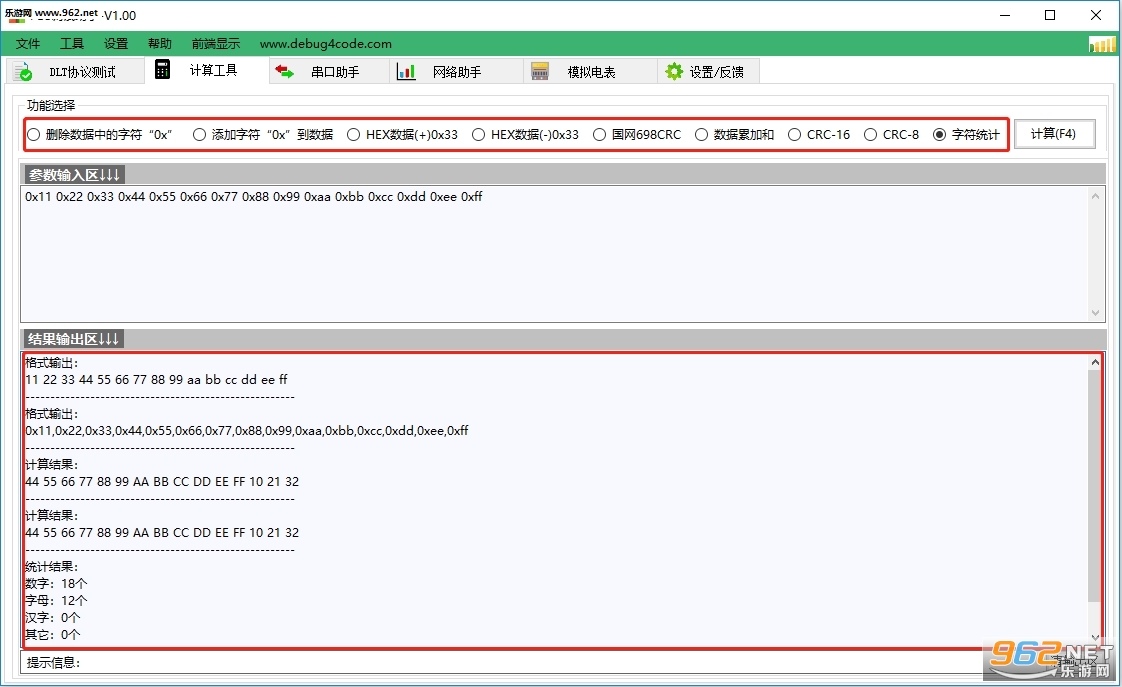Open the 工具 menu
1122x687 pixels.
point(72,44)
